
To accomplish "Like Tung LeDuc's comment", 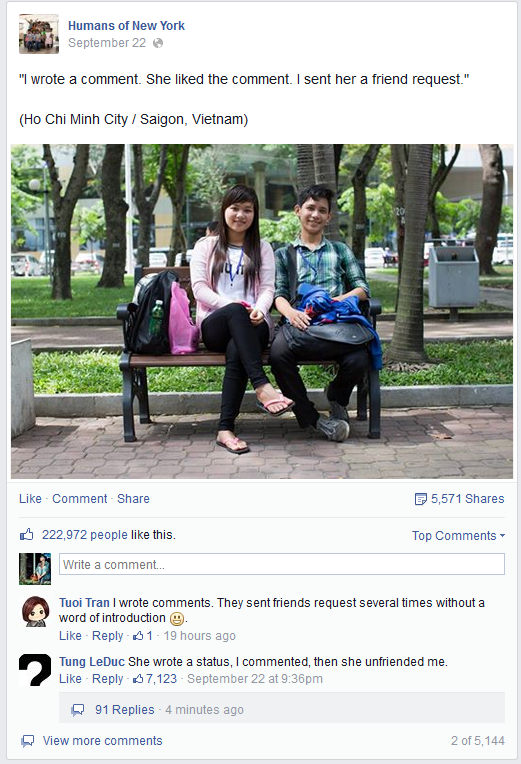I will (x=70, y=678).
